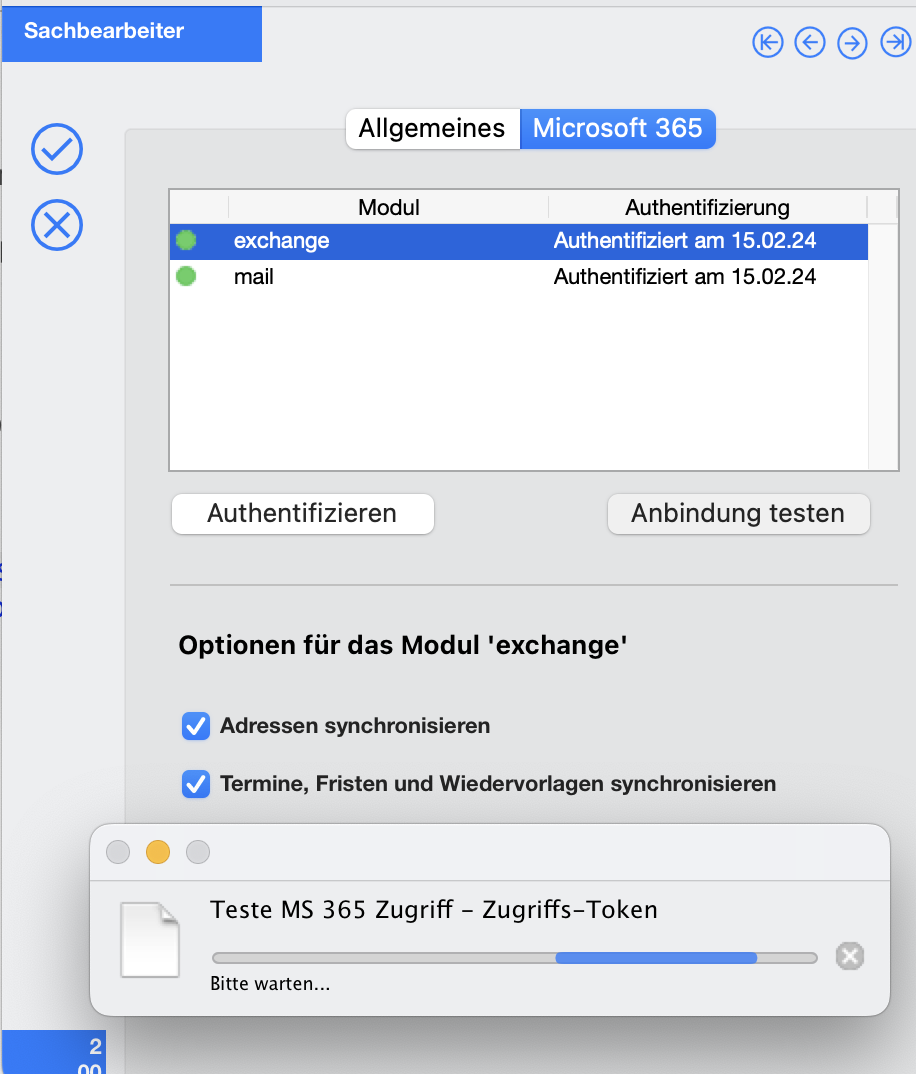Click the Authentifizieren button

coord(303,514)
